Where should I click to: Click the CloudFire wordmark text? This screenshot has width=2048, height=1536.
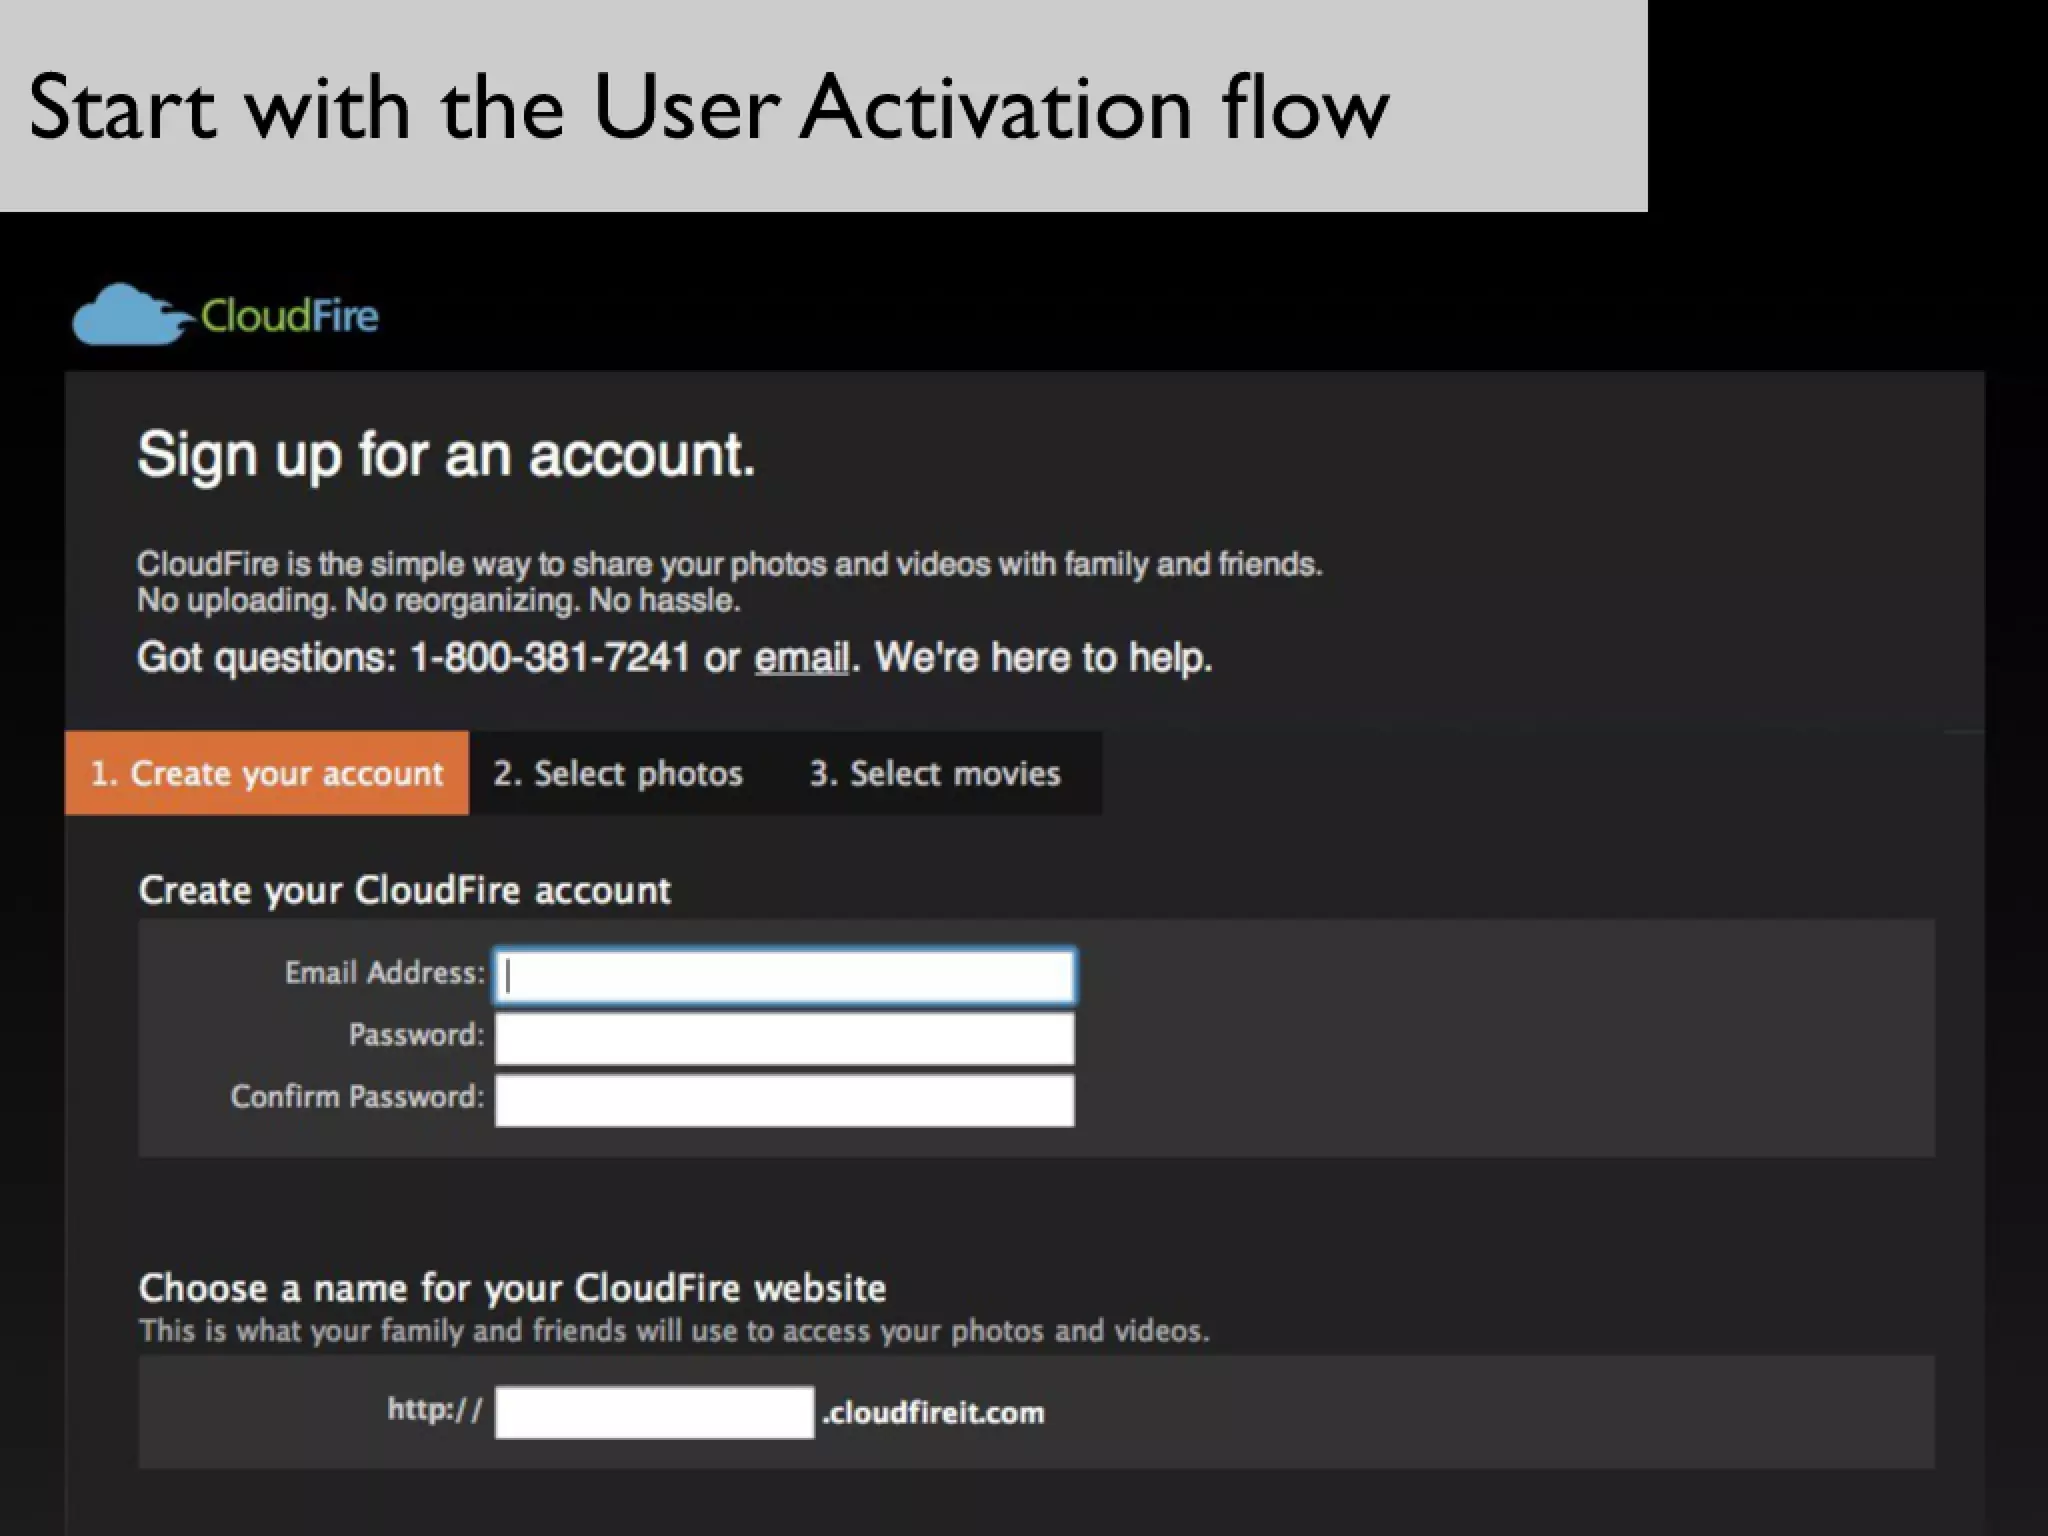(x=290, y=316)
